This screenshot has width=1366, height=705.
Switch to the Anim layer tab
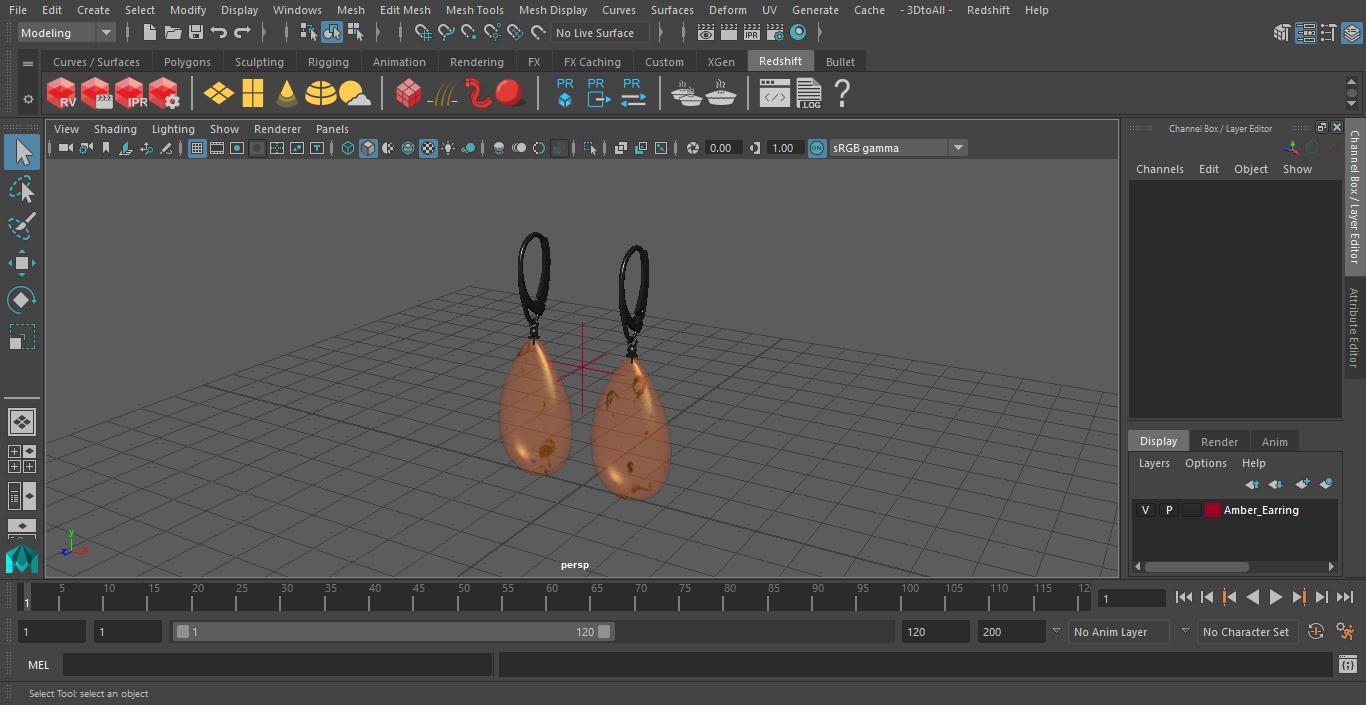1274,442
